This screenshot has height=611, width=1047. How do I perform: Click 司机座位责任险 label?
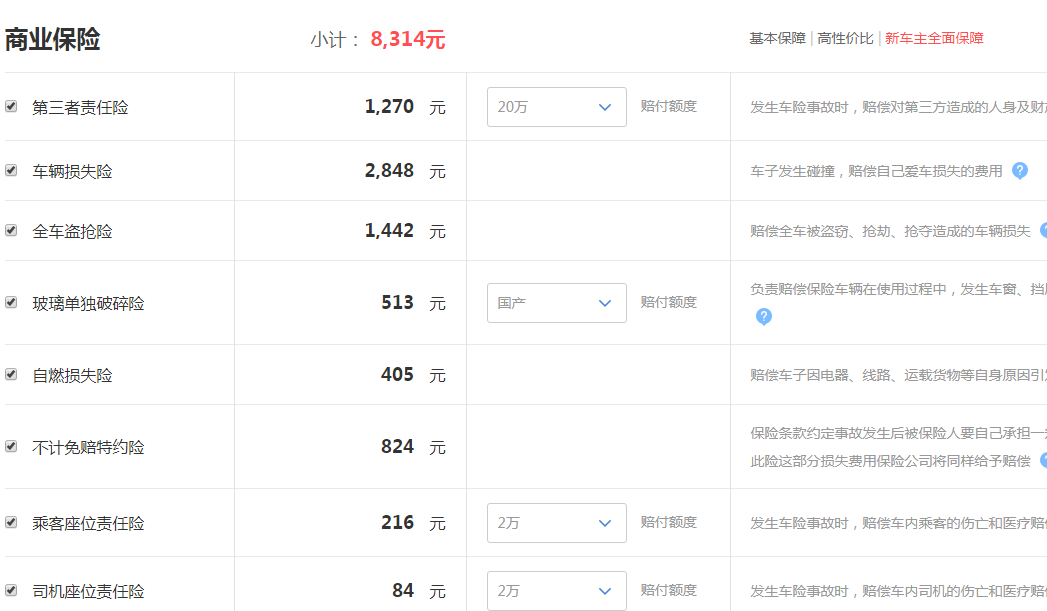tap(88, 592)
